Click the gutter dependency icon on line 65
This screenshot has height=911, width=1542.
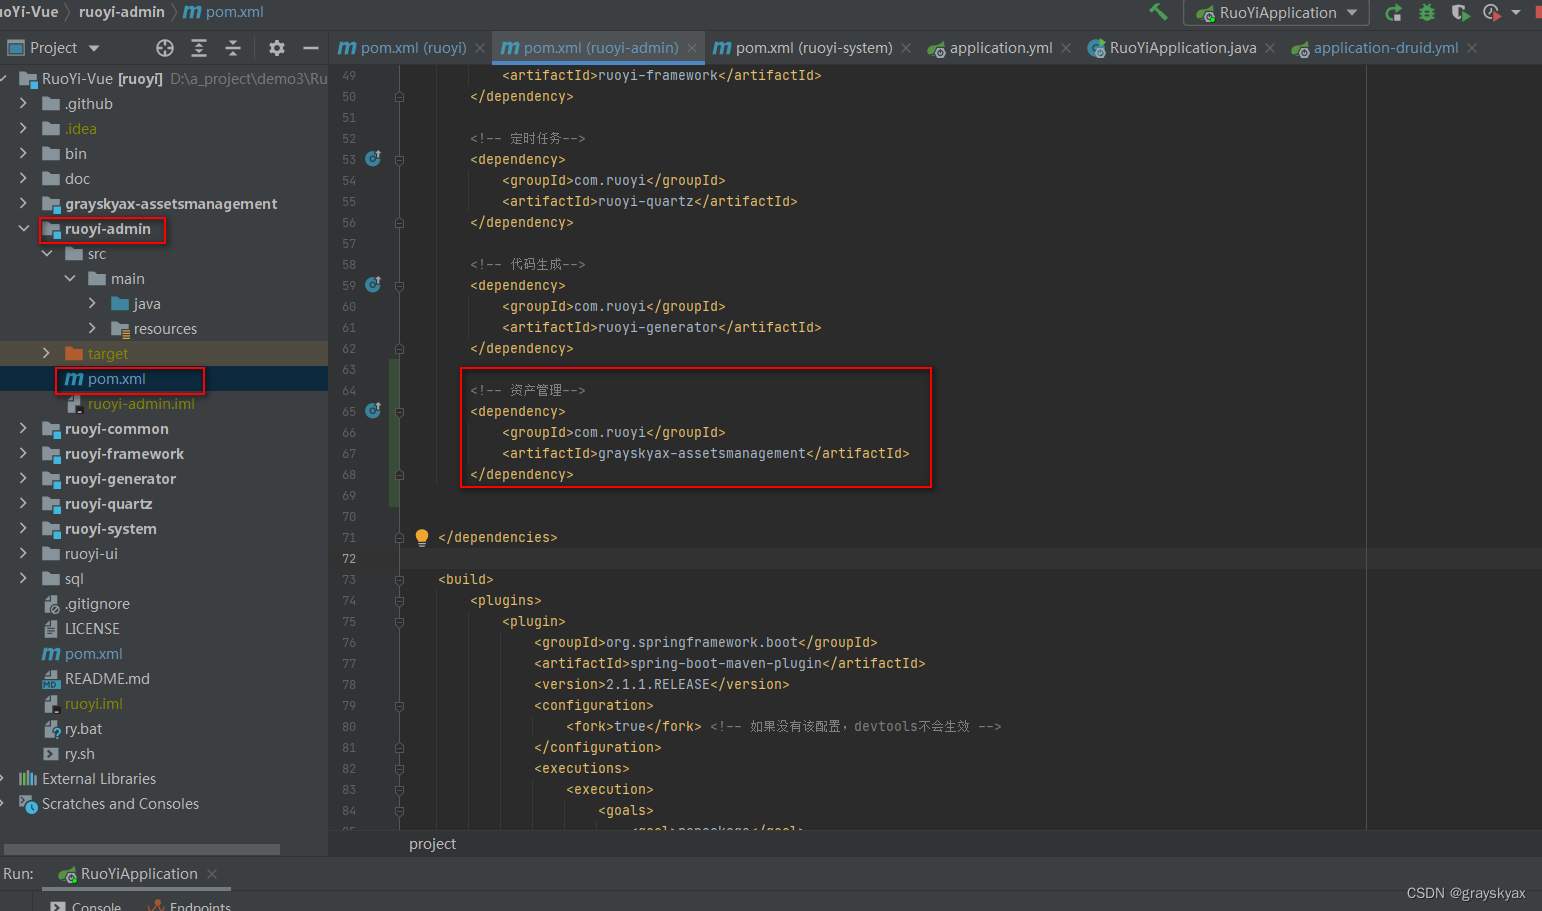click(x=373, y=410)
